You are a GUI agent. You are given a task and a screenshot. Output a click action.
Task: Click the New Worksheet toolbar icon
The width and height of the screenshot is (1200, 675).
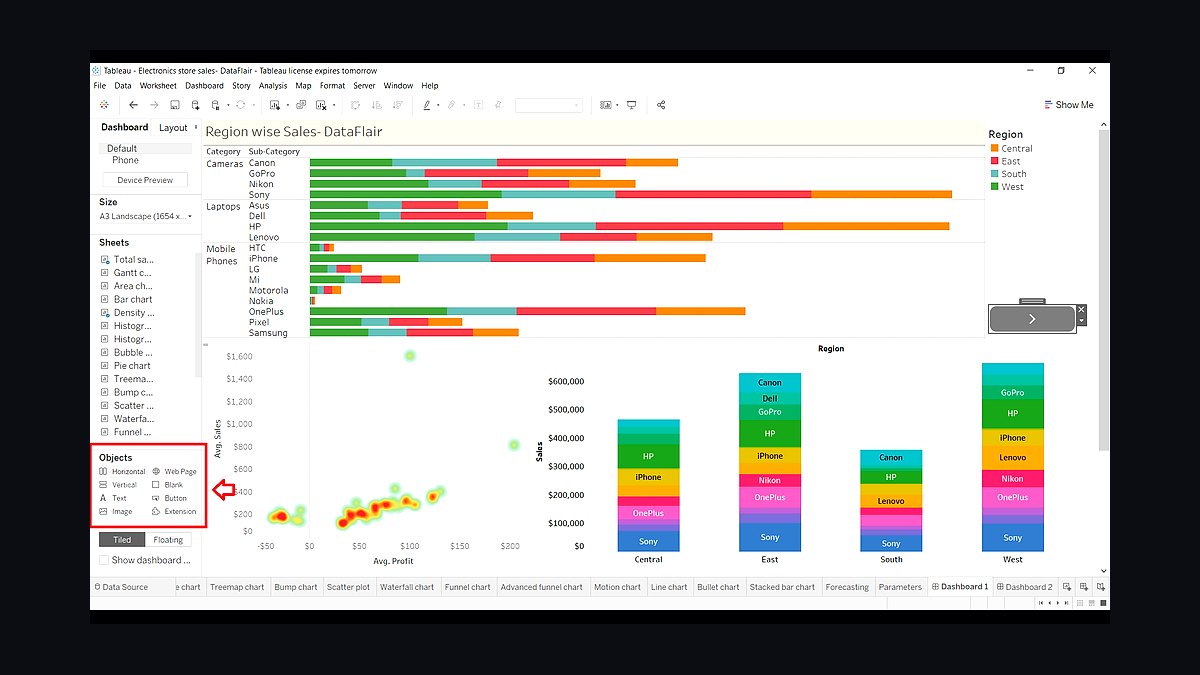click(x=277, y=105)
